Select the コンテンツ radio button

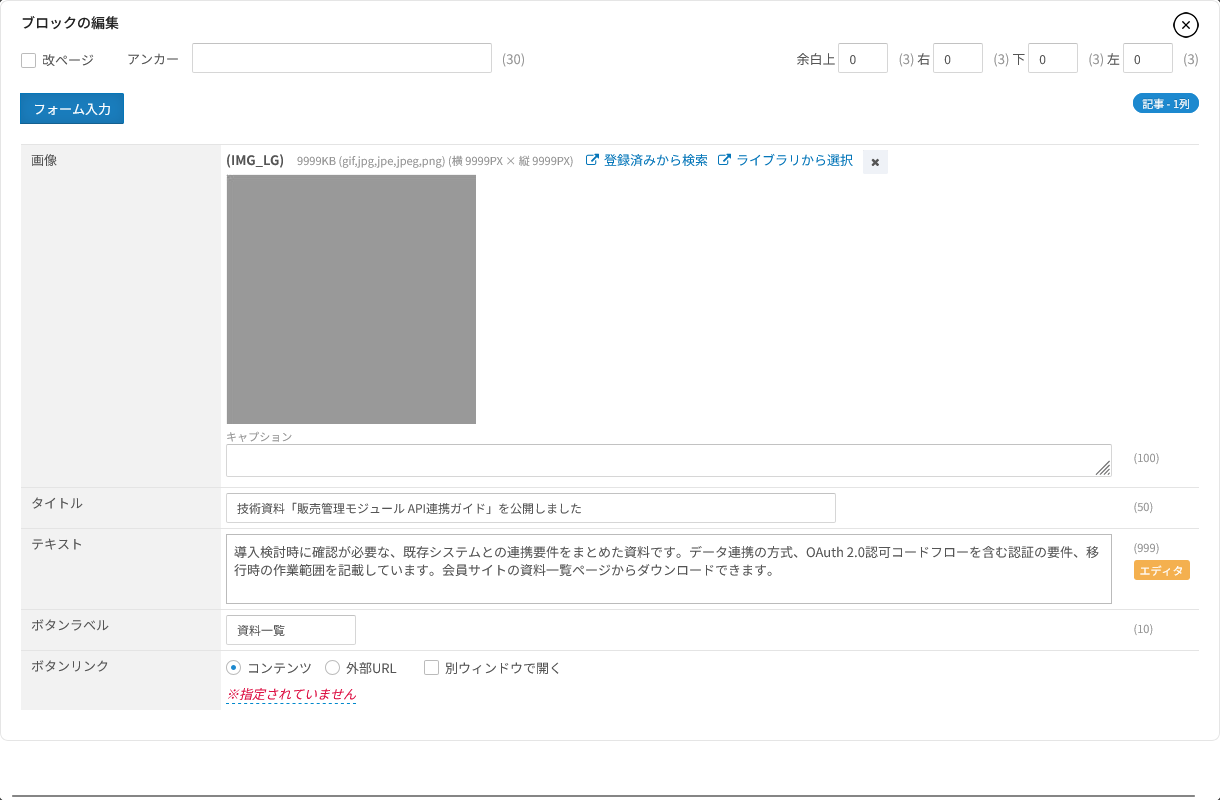pos(234,668)
